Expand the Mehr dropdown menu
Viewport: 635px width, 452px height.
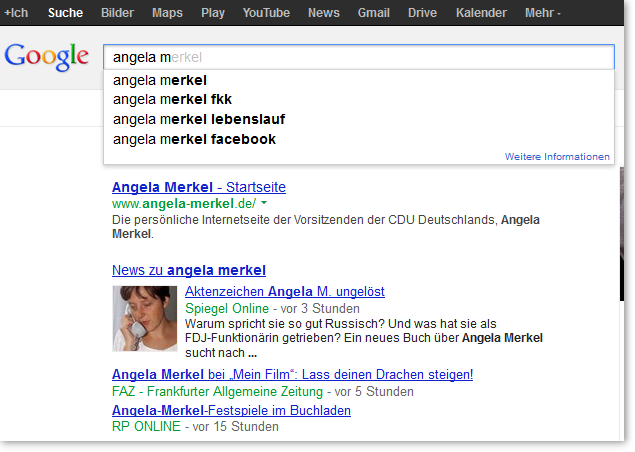543,13
